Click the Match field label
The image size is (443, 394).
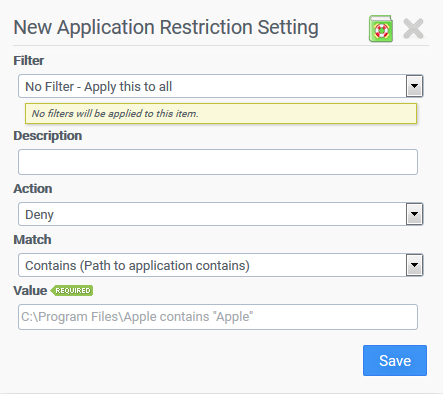[x=32, y=240]
